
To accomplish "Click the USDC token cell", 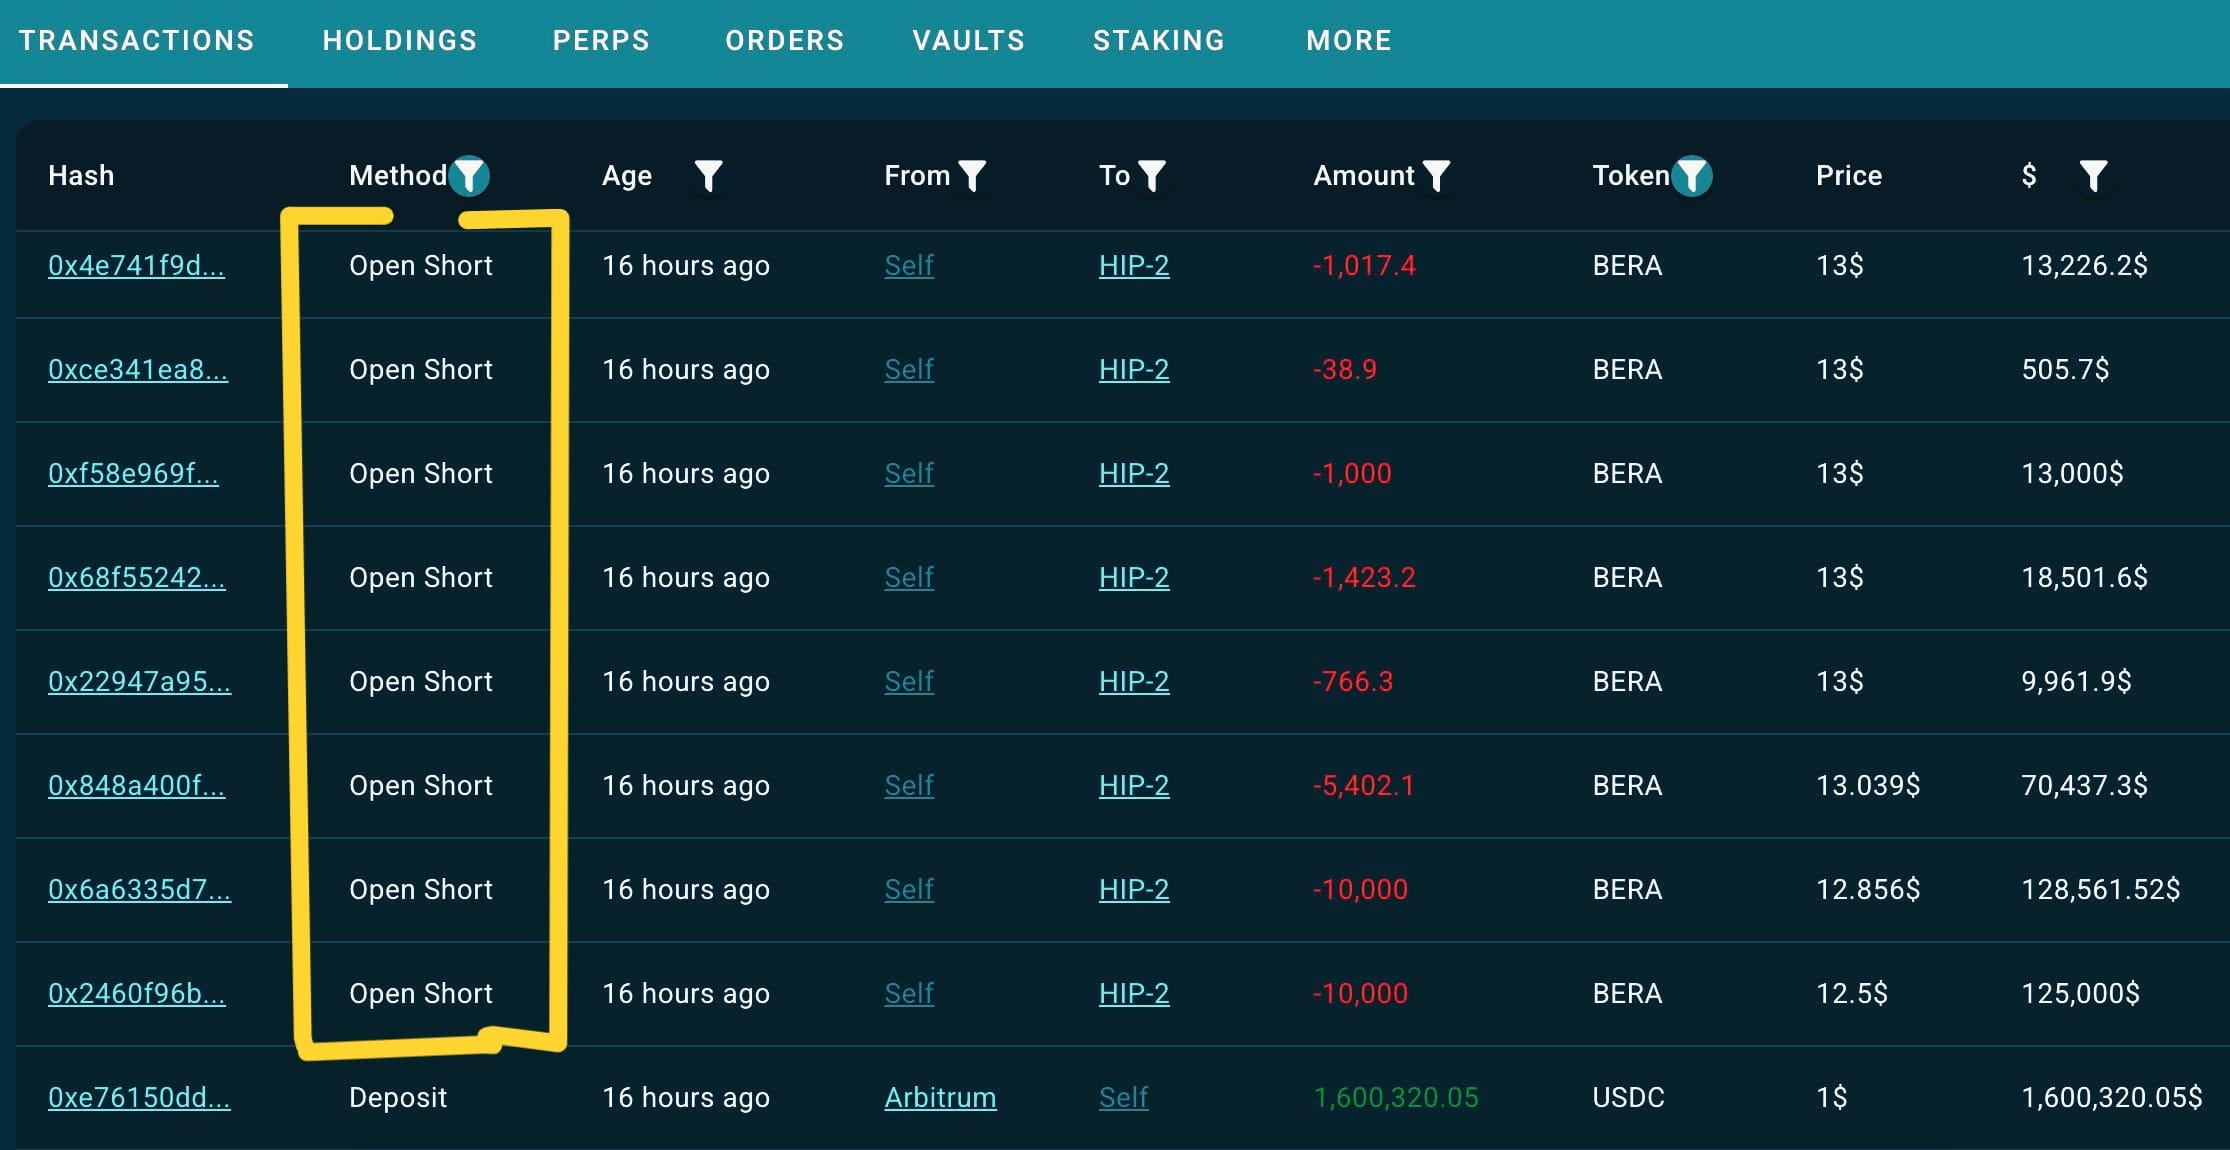I will pyautogui.click(x=1629, y=1098).
